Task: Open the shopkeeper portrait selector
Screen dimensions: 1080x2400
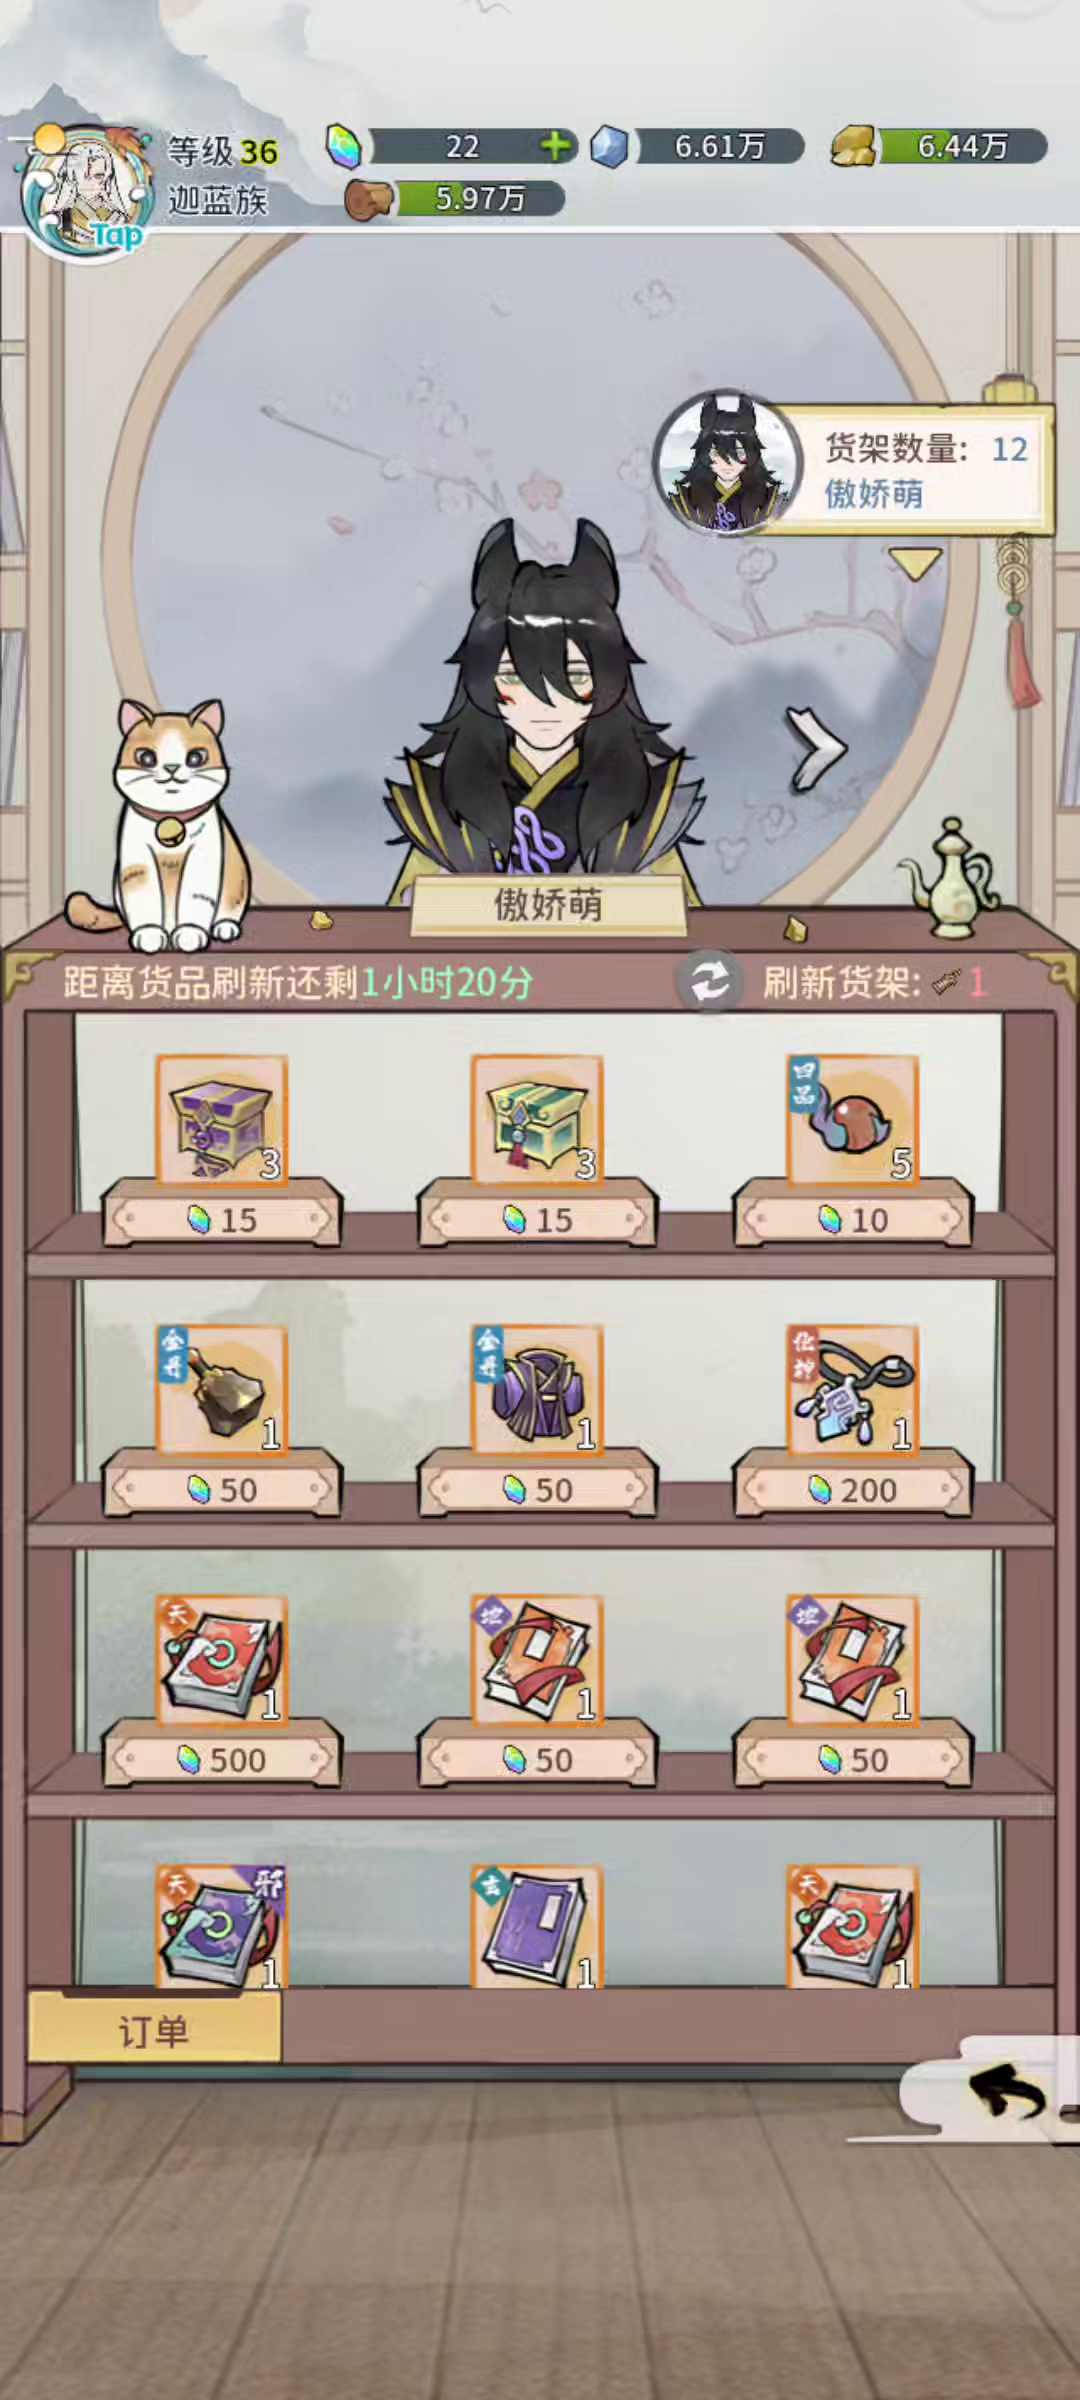Action: (727, 462)
